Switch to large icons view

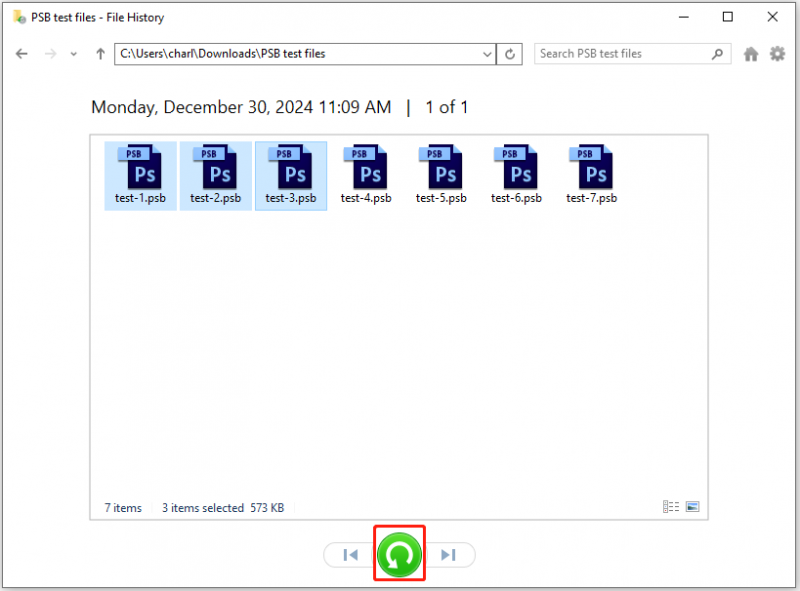692,506
